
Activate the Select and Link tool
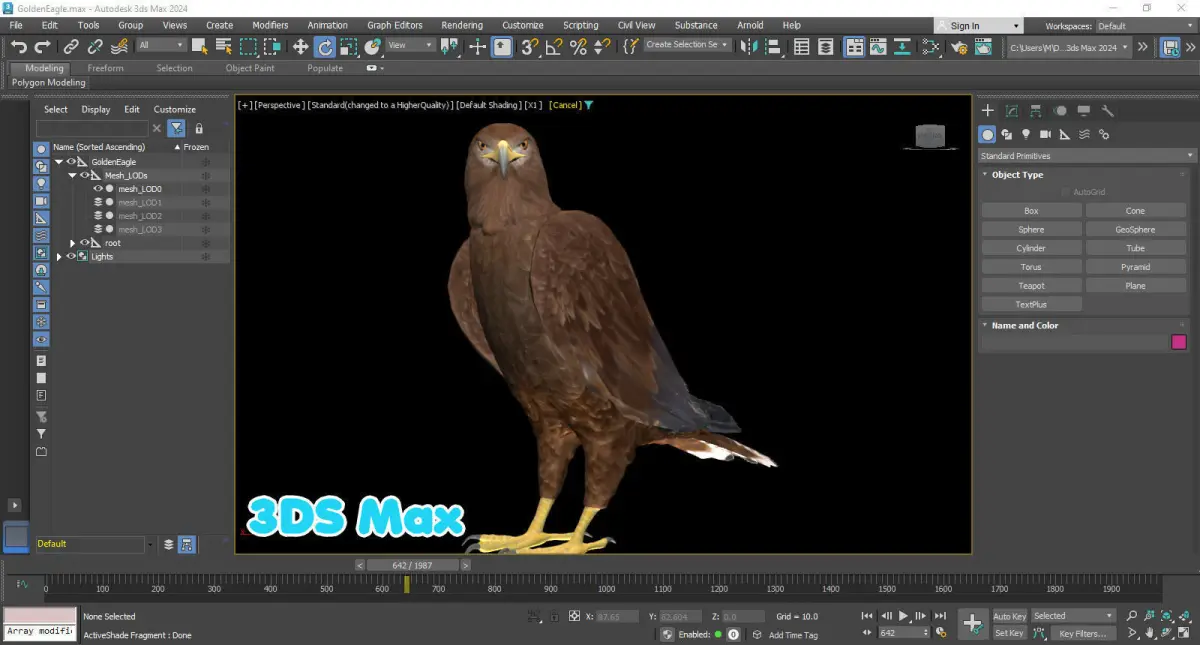[71, 46]
